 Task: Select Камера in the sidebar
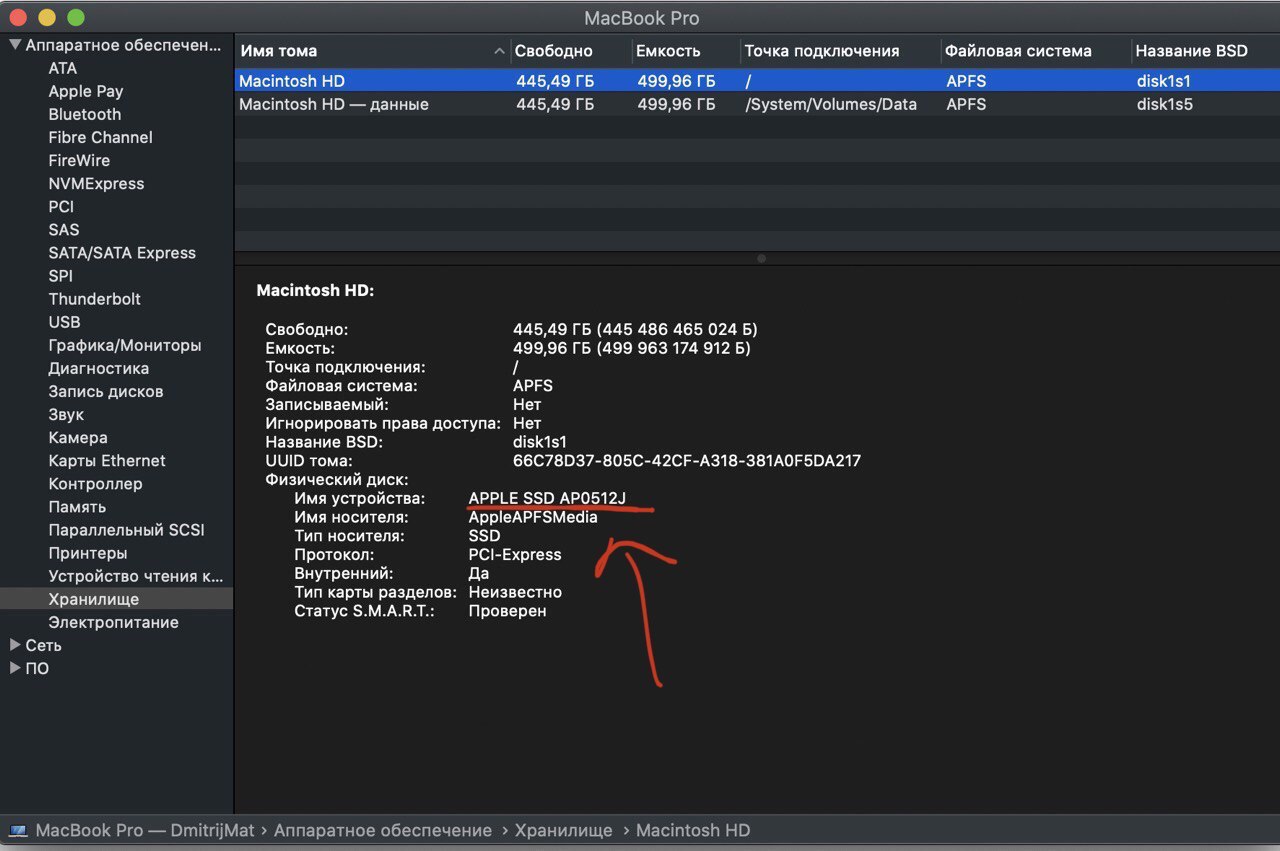[78, 437]
